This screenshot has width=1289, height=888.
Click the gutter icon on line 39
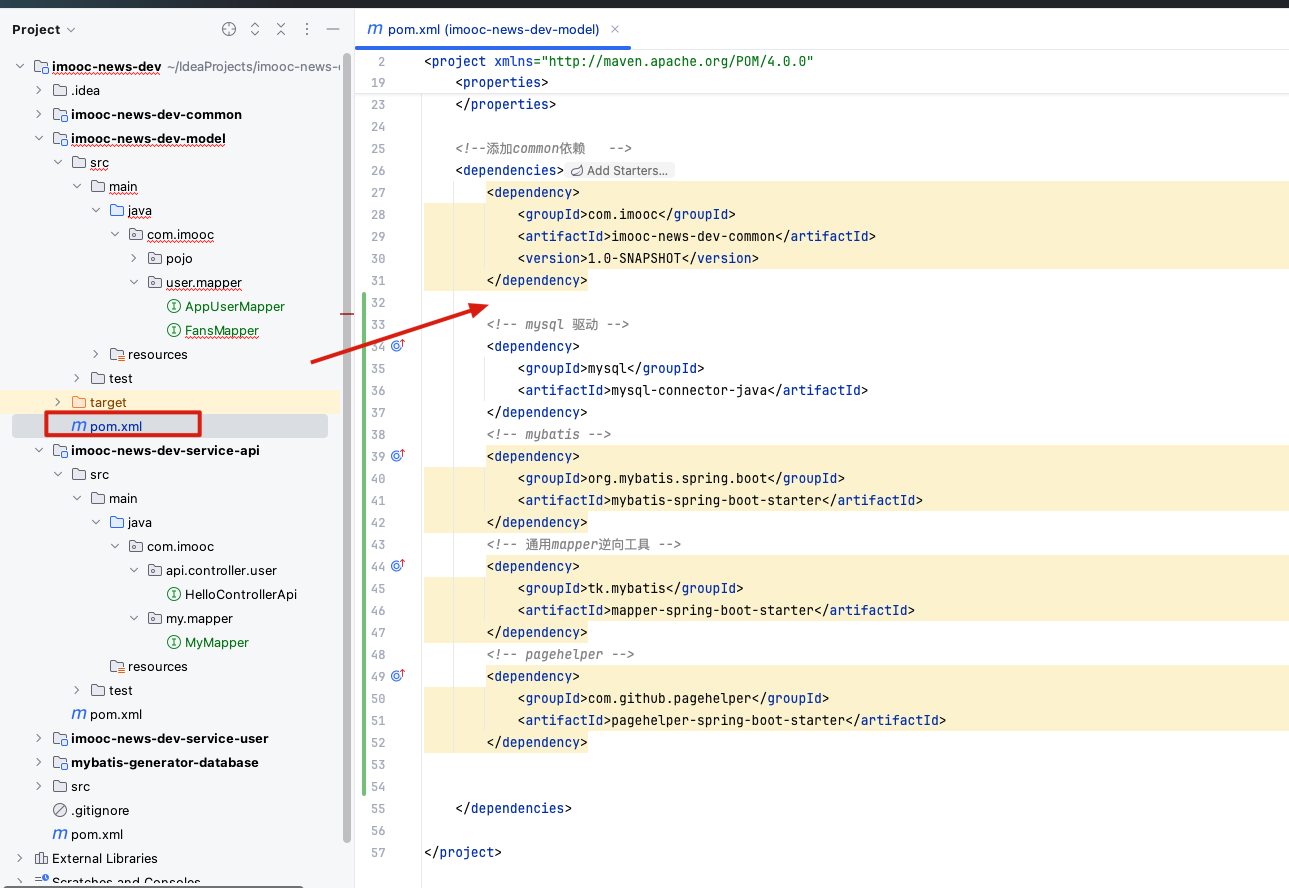[x=397, y=456]
